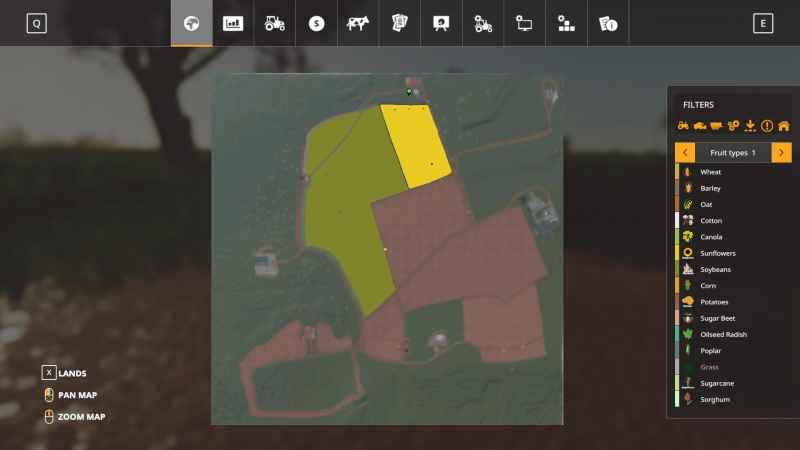The image size is (800, 450).
Task: Go to next filter category arrow
Action: tap(781, 153)
